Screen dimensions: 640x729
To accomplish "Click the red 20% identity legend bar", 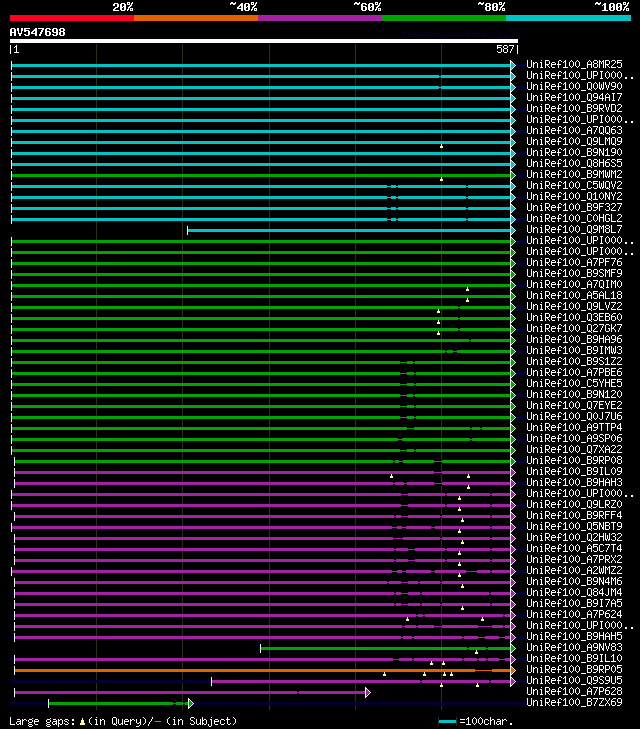I will [x=72, y=18].
